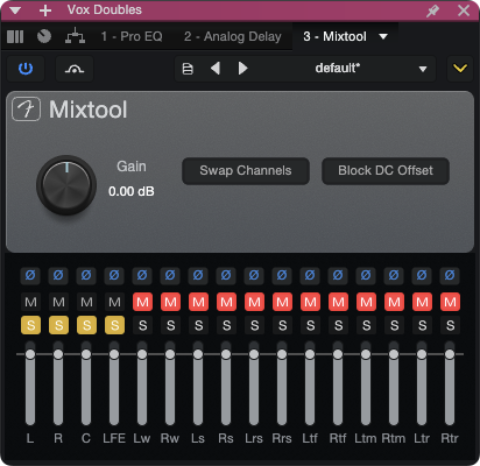Unmute the Rs channel
This screenshot has width=480, height=466.
[227, 302]
